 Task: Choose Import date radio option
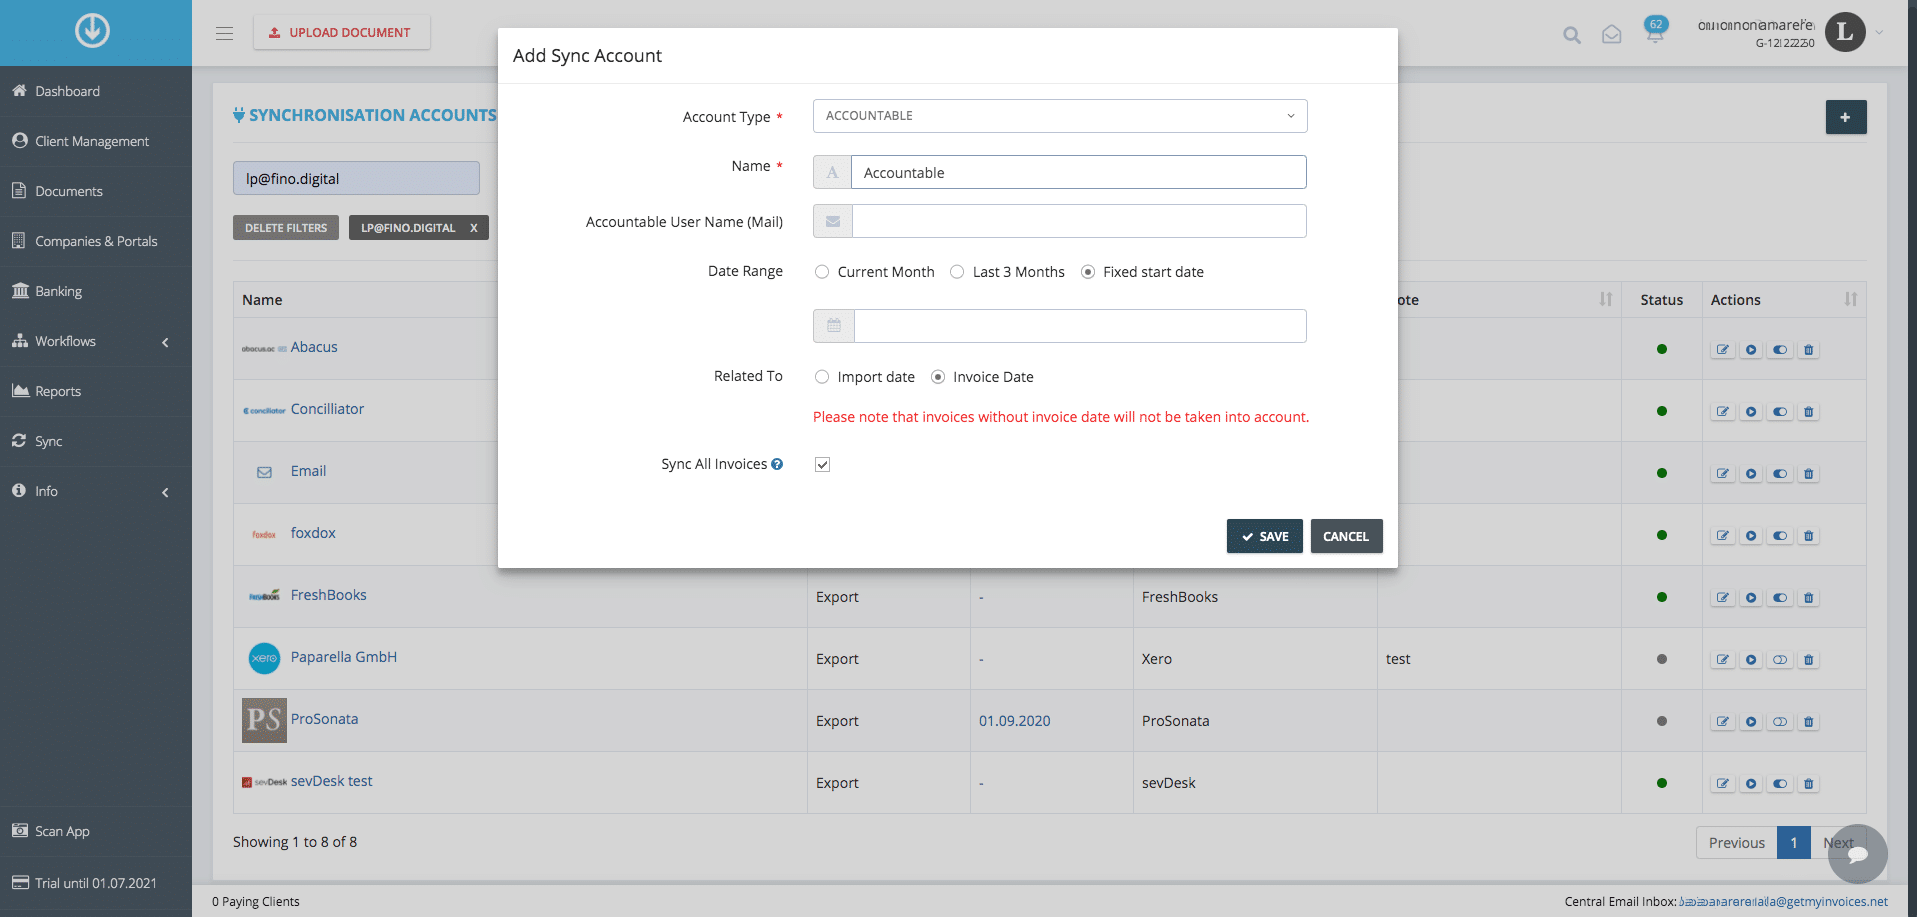click(x=822, y=377)
